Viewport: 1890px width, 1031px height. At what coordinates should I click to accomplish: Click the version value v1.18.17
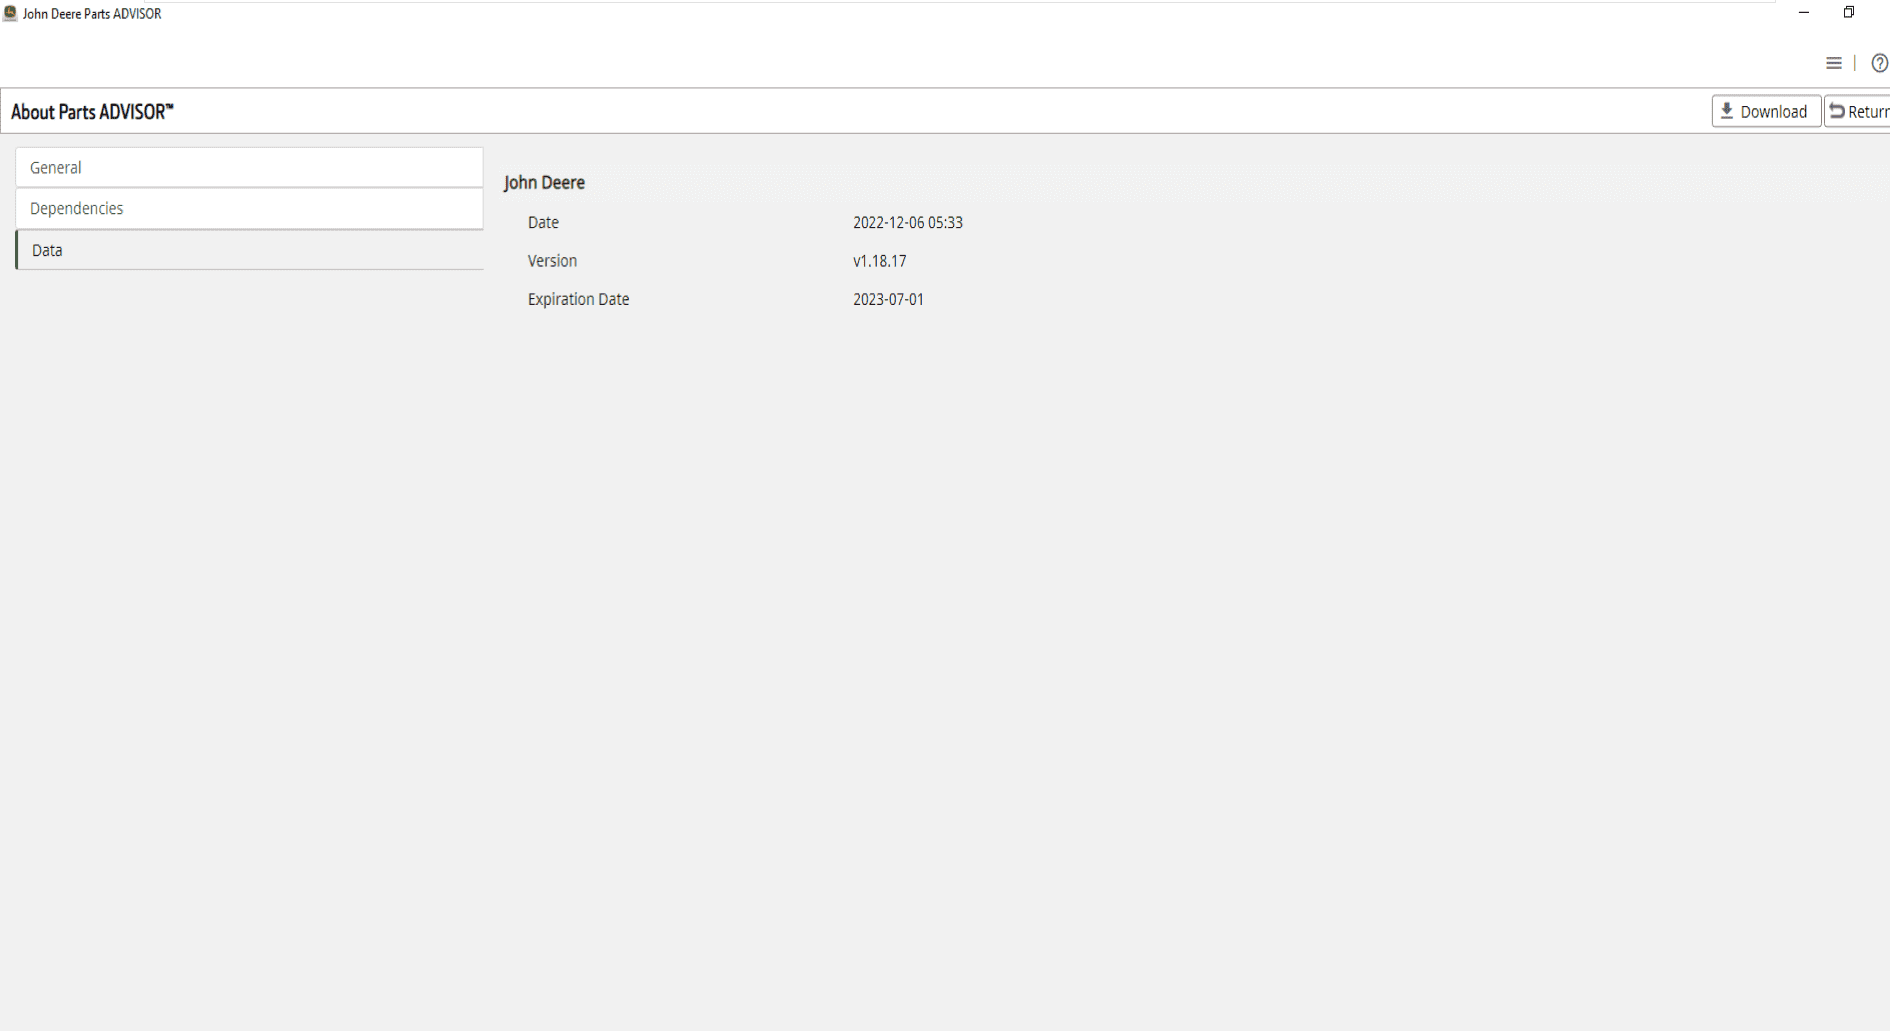pos(880,261)
